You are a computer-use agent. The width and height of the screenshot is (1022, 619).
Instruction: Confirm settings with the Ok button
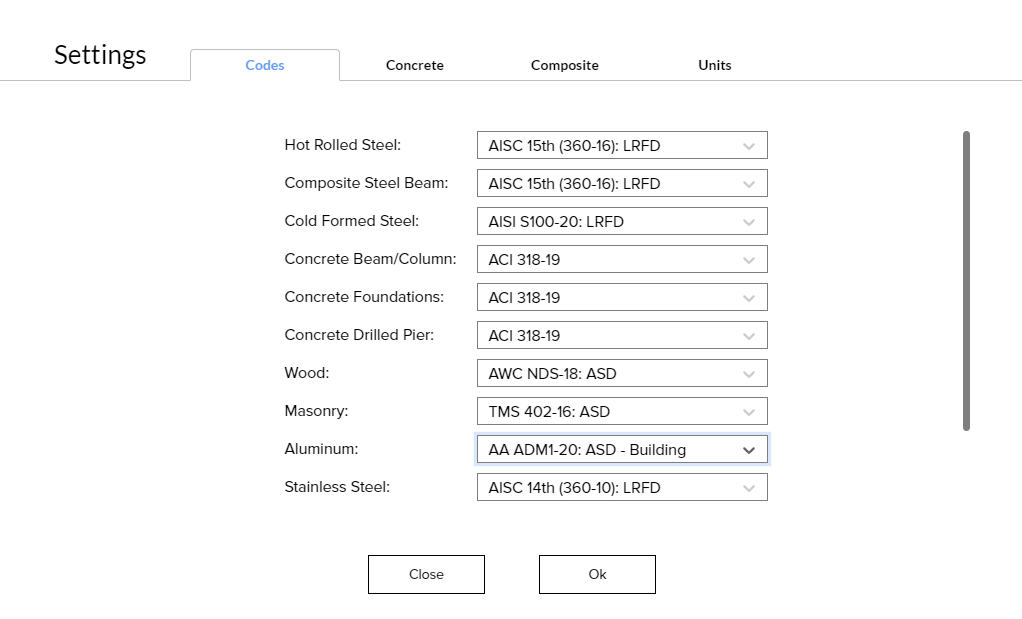pyautogui.click(x=597, y=574)
